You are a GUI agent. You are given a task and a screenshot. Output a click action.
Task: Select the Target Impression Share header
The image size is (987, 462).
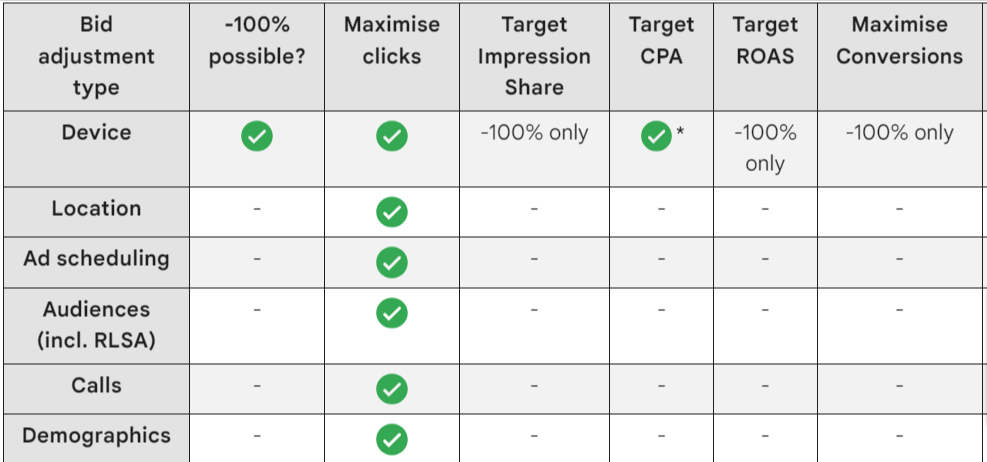point(534,57)
